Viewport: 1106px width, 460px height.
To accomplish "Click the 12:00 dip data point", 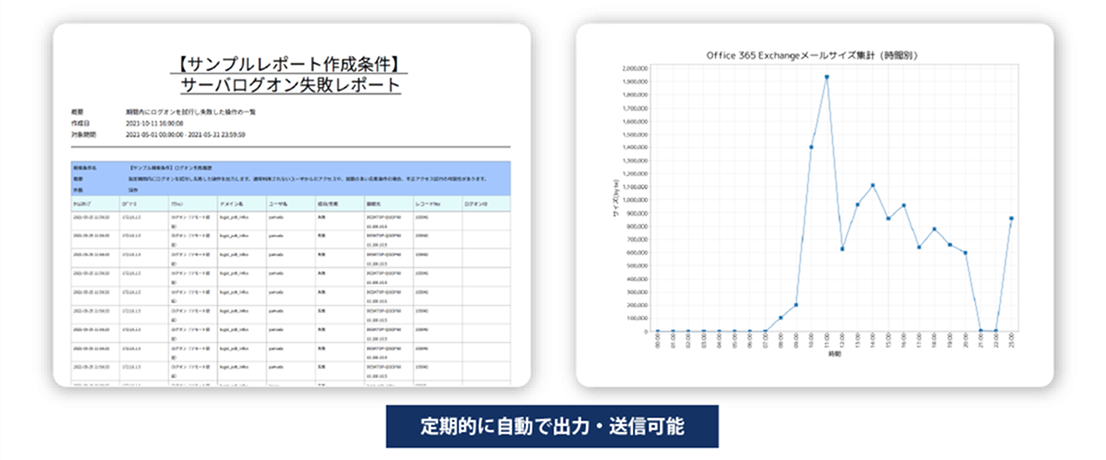I will pos(842,249).
